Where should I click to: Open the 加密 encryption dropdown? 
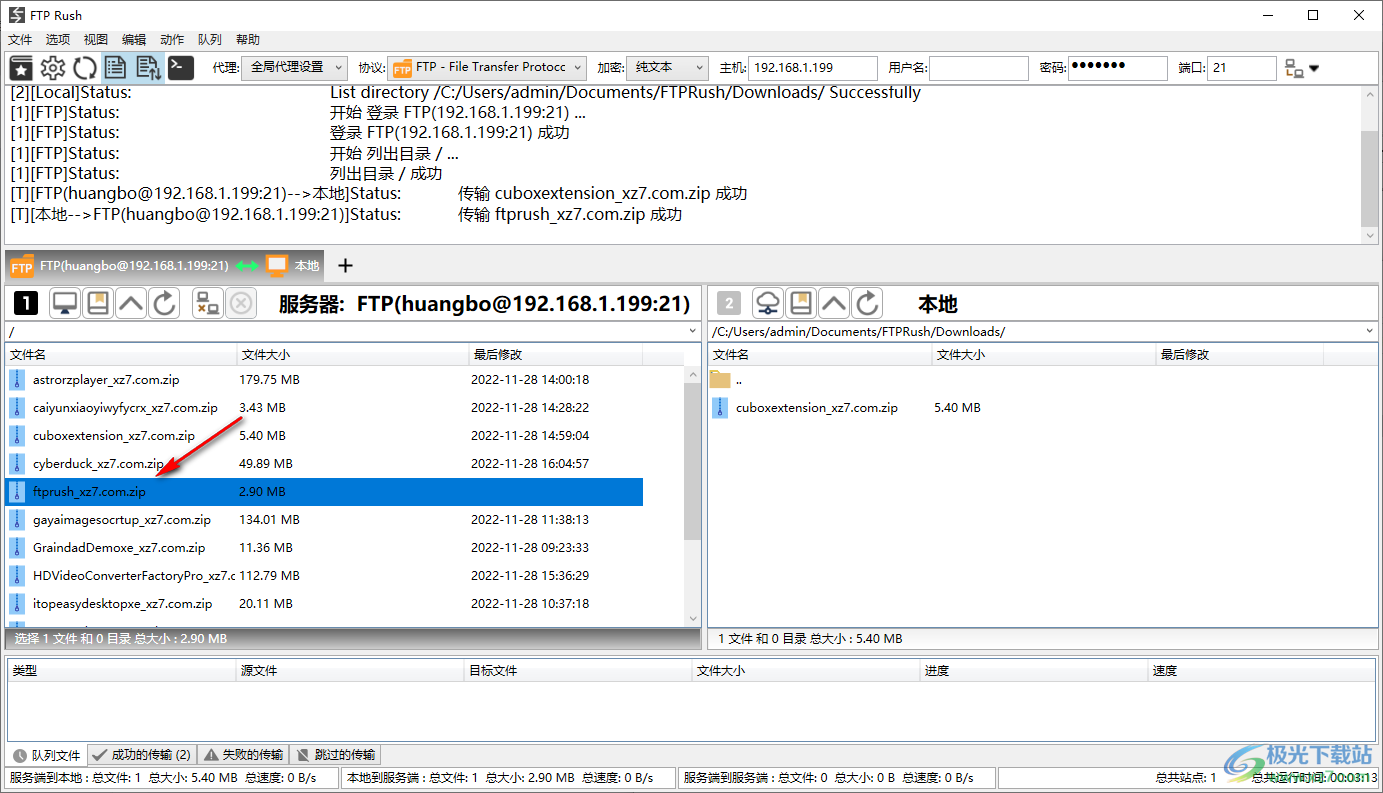(667, 68)
